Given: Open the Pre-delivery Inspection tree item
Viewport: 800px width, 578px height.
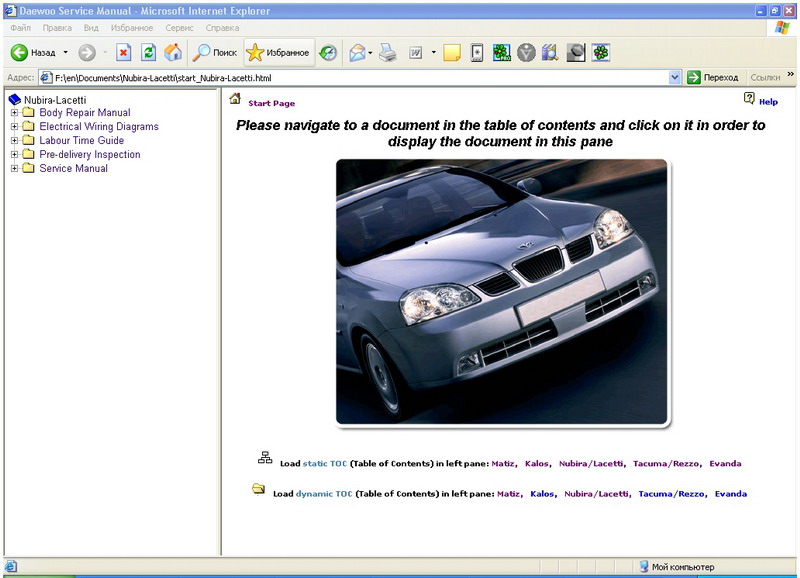Looking at the screenshot, I should click(90, 154).
